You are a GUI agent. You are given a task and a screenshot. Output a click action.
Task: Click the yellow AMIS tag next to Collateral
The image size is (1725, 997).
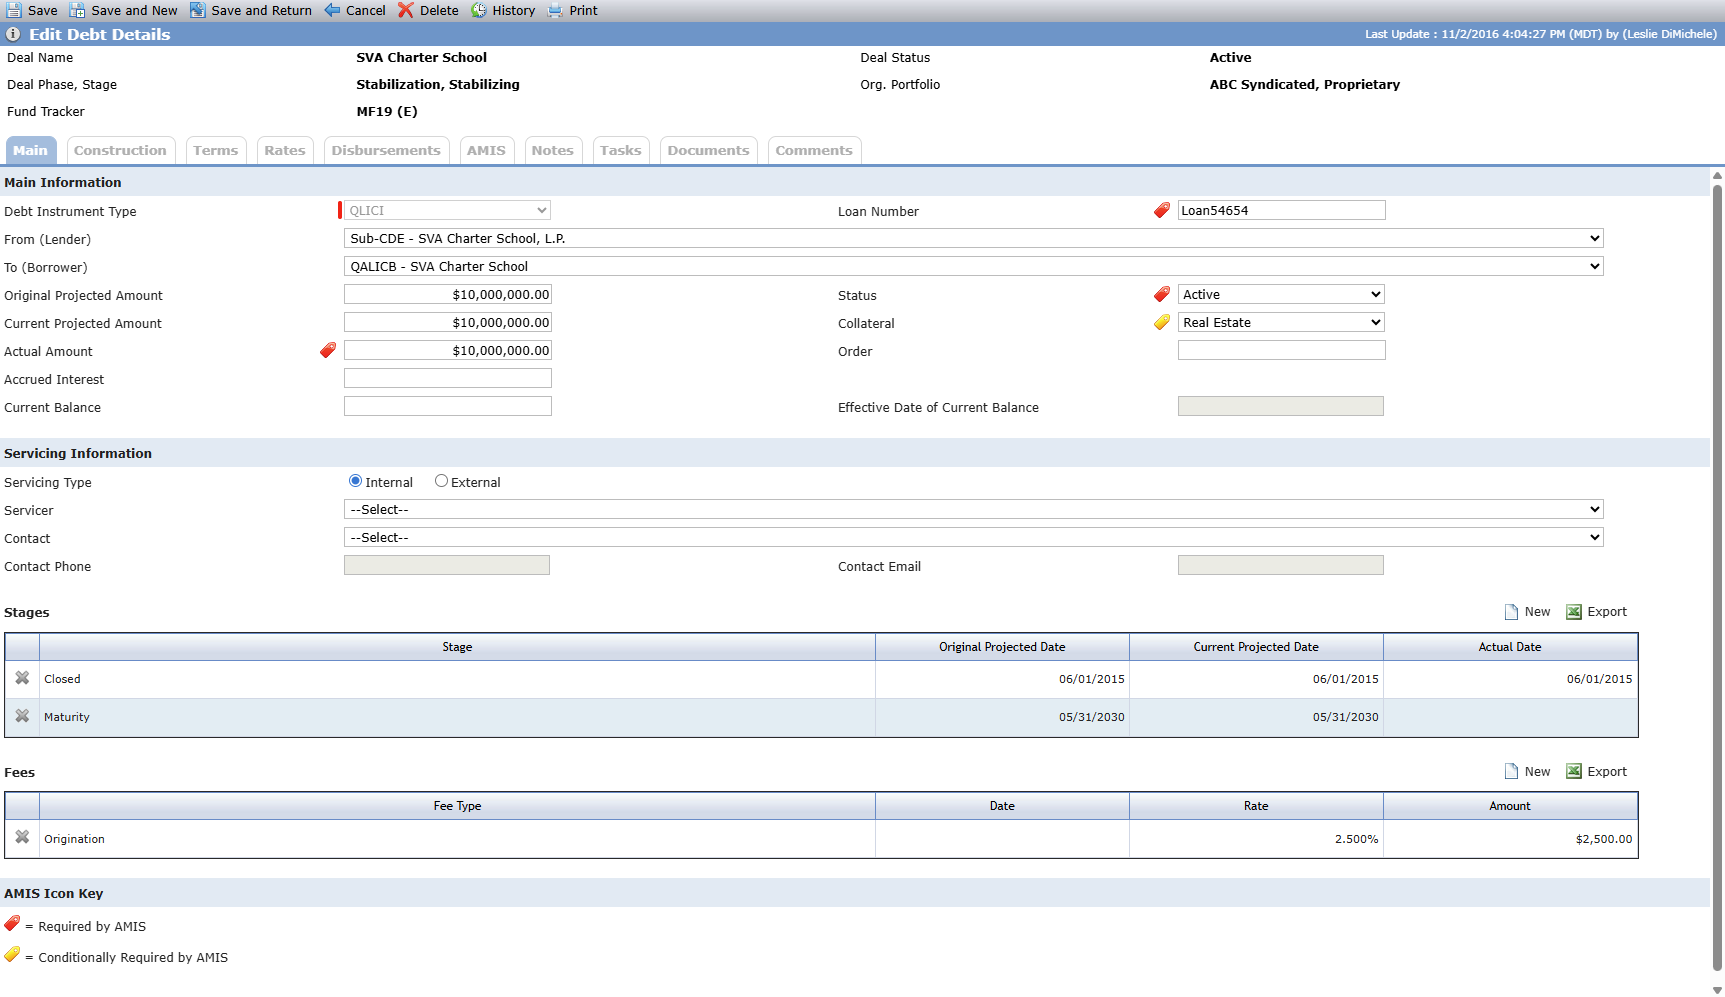1162,322
